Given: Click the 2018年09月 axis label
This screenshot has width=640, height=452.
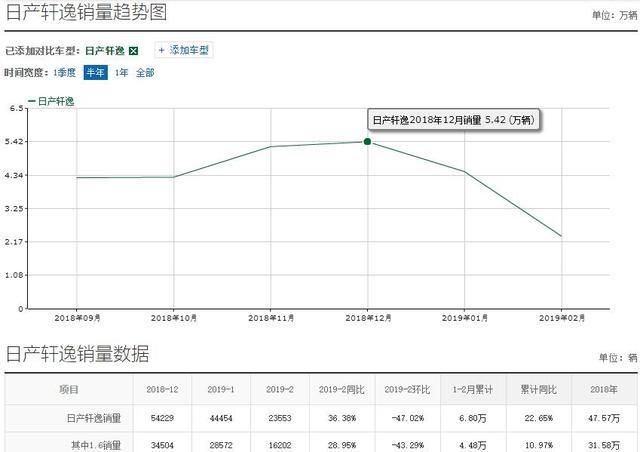Looking at the screenshot, I should coord(77,318).
